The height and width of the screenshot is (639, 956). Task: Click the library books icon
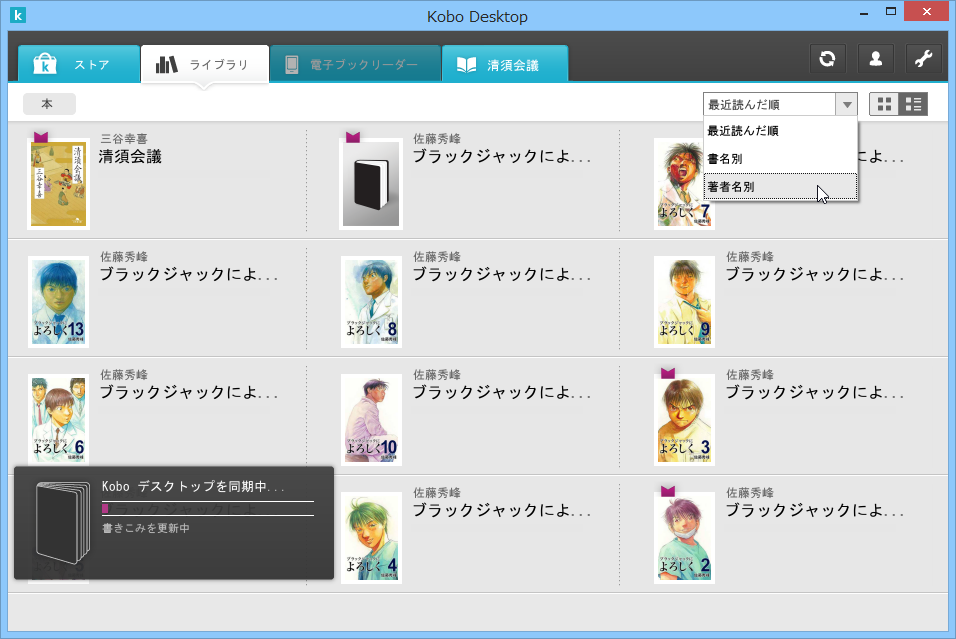(x=166, y=64)
